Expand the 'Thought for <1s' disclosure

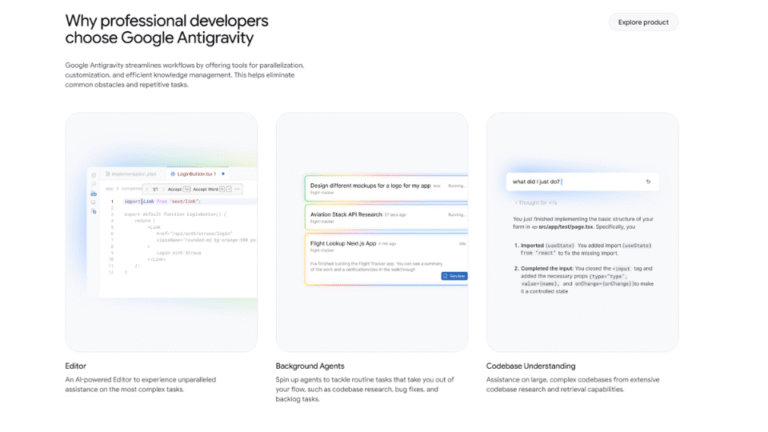[x=535, y=203]
